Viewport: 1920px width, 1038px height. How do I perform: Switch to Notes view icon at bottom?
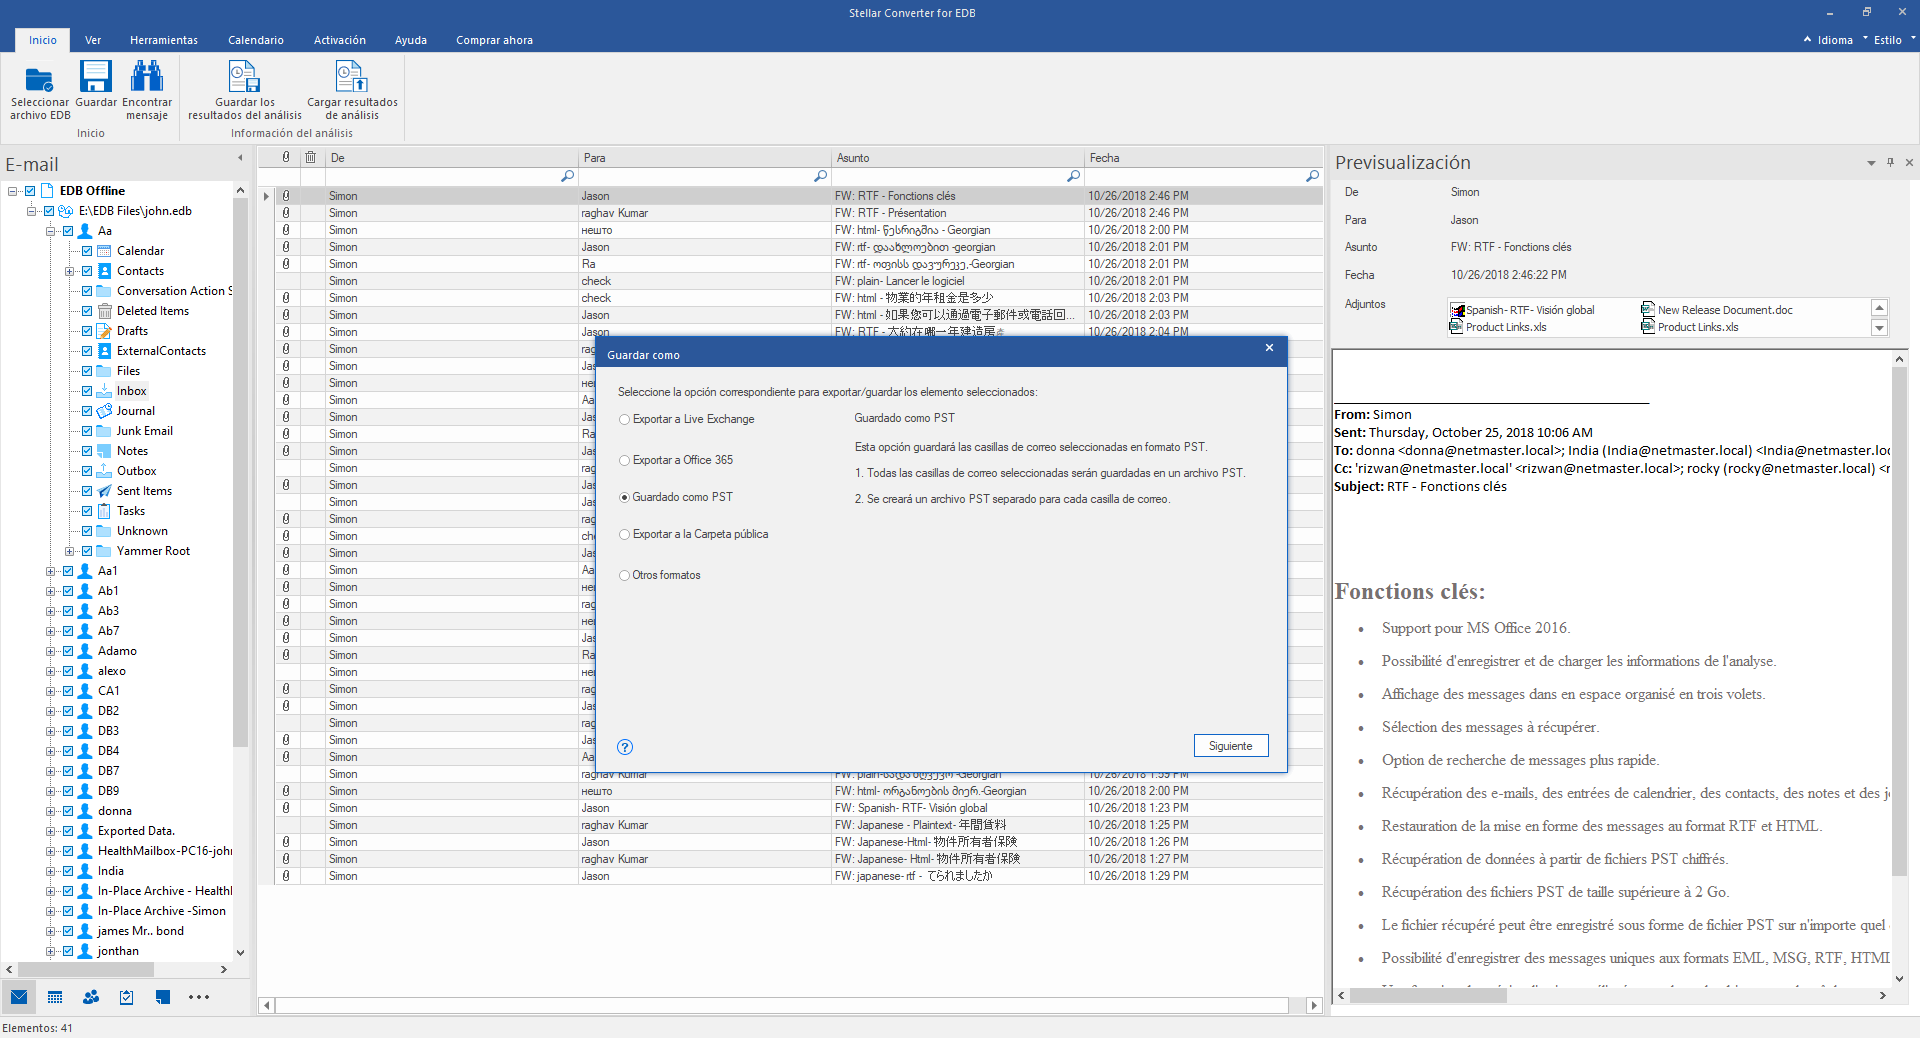(163, 997)
